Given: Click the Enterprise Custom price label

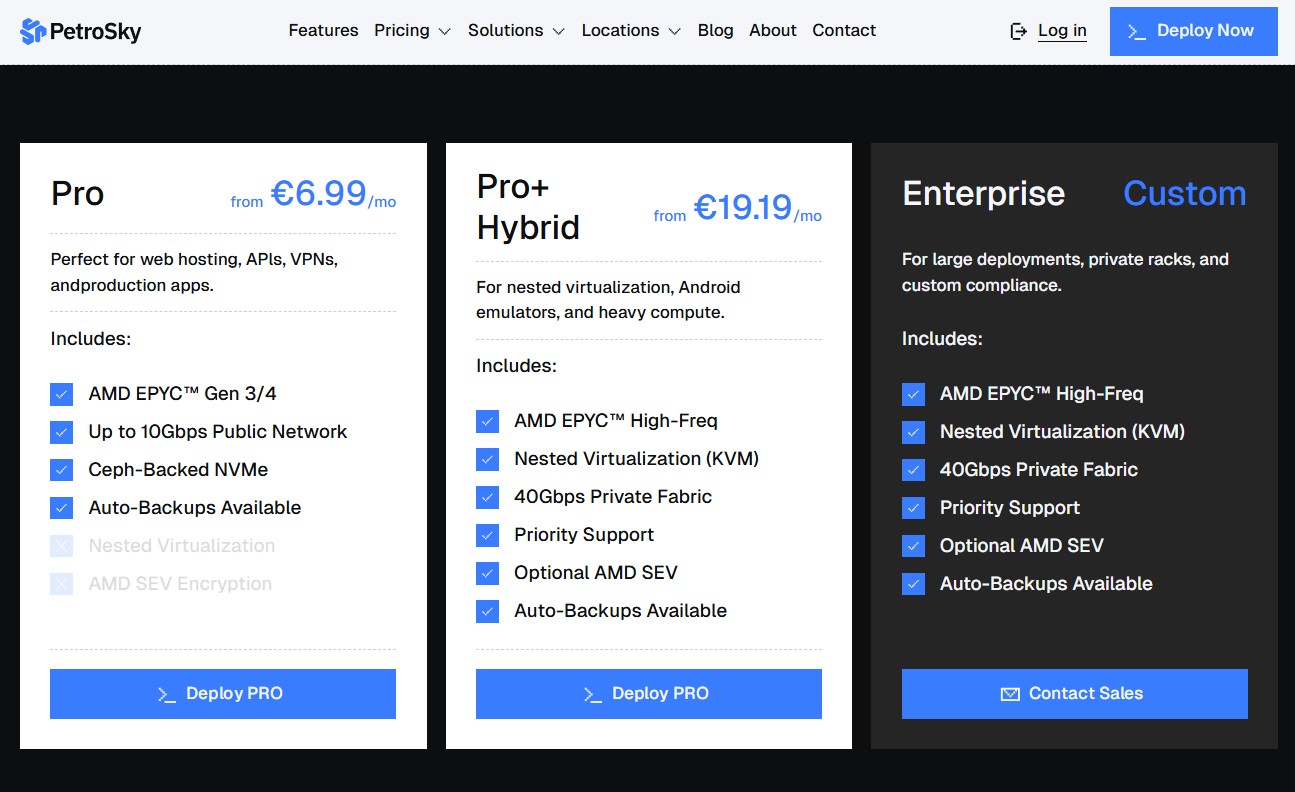Looking at the screenshot, I should click(x=1184, y=193).
